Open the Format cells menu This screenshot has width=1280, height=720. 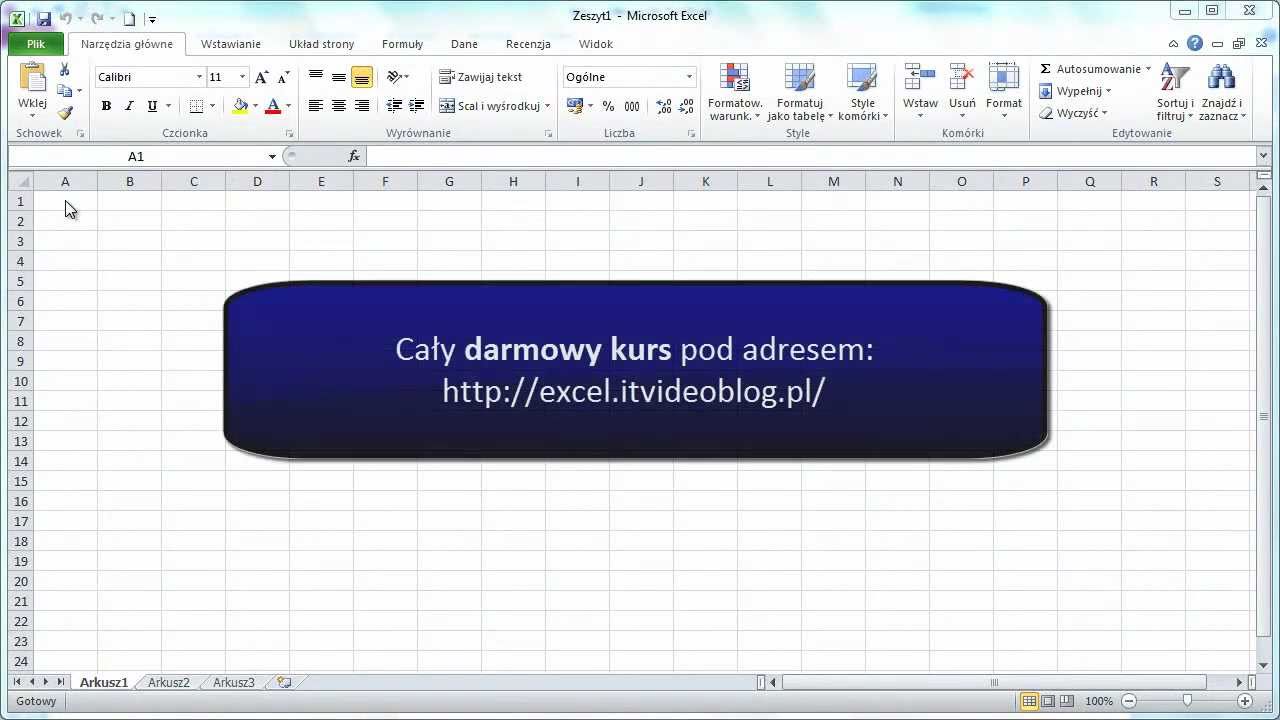click(1003, 92)
